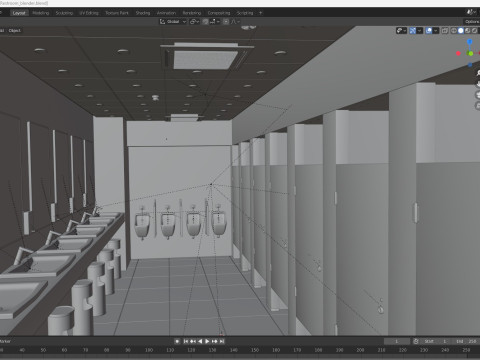
Task: Click frame 100 on timeline ruler
Action: click(149, 350)
